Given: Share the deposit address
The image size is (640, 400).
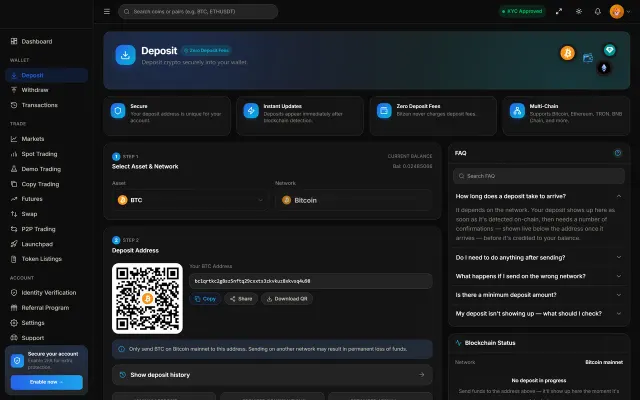Looking at the screenshot, I should point(241,299).
